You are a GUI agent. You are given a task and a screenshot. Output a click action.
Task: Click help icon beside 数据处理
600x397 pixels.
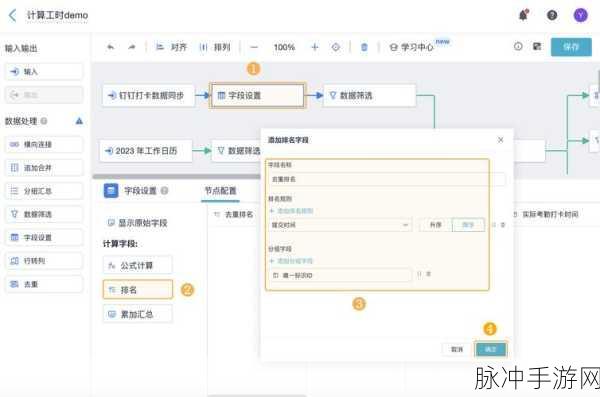point(44,121)
